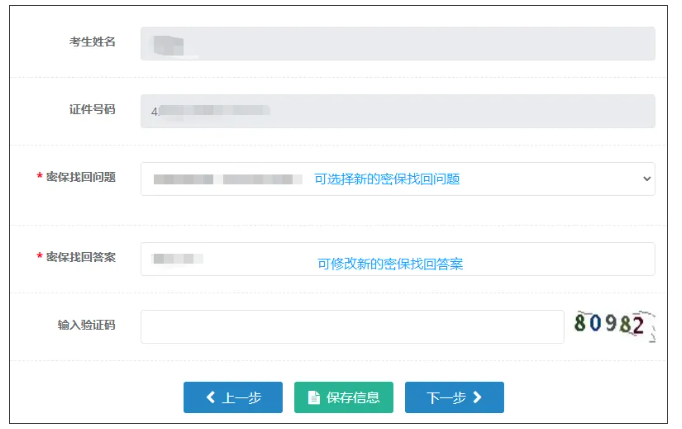Click the document icon on 保存信息
The height and width of the screenshot is (429, 682).
coord(314,397)
